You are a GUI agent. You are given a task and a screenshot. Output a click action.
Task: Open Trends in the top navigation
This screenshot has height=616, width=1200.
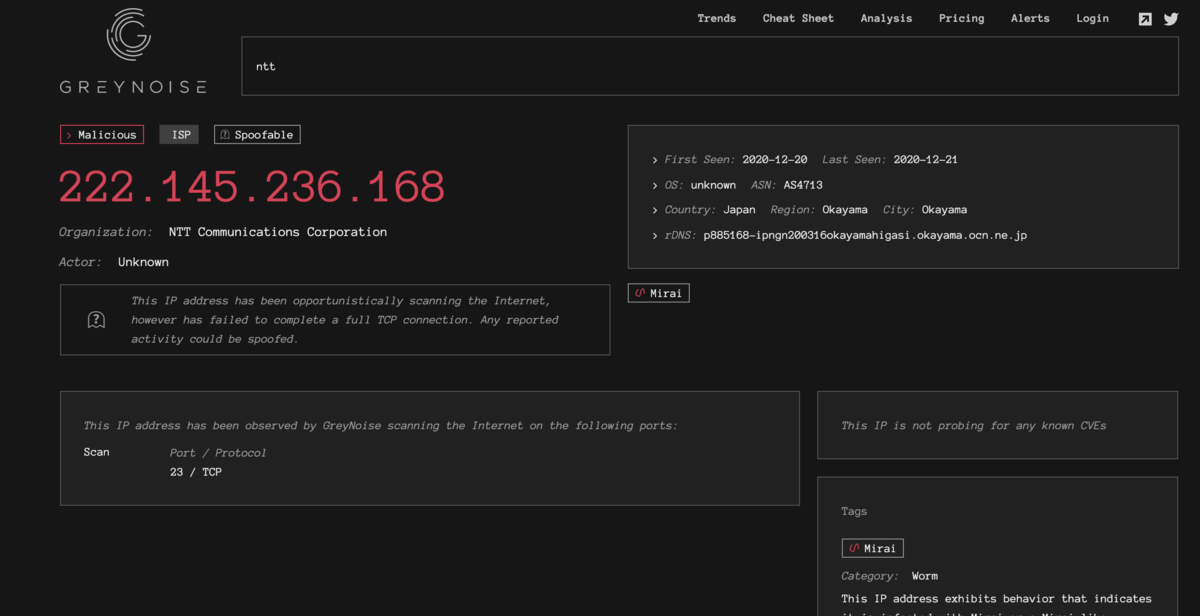pyautogui.click(x=716, y=18)
